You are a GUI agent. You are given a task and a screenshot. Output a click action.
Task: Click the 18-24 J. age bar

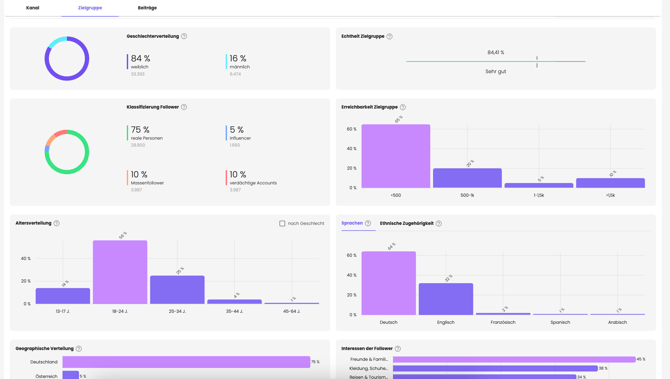click(x=120, y=272)
